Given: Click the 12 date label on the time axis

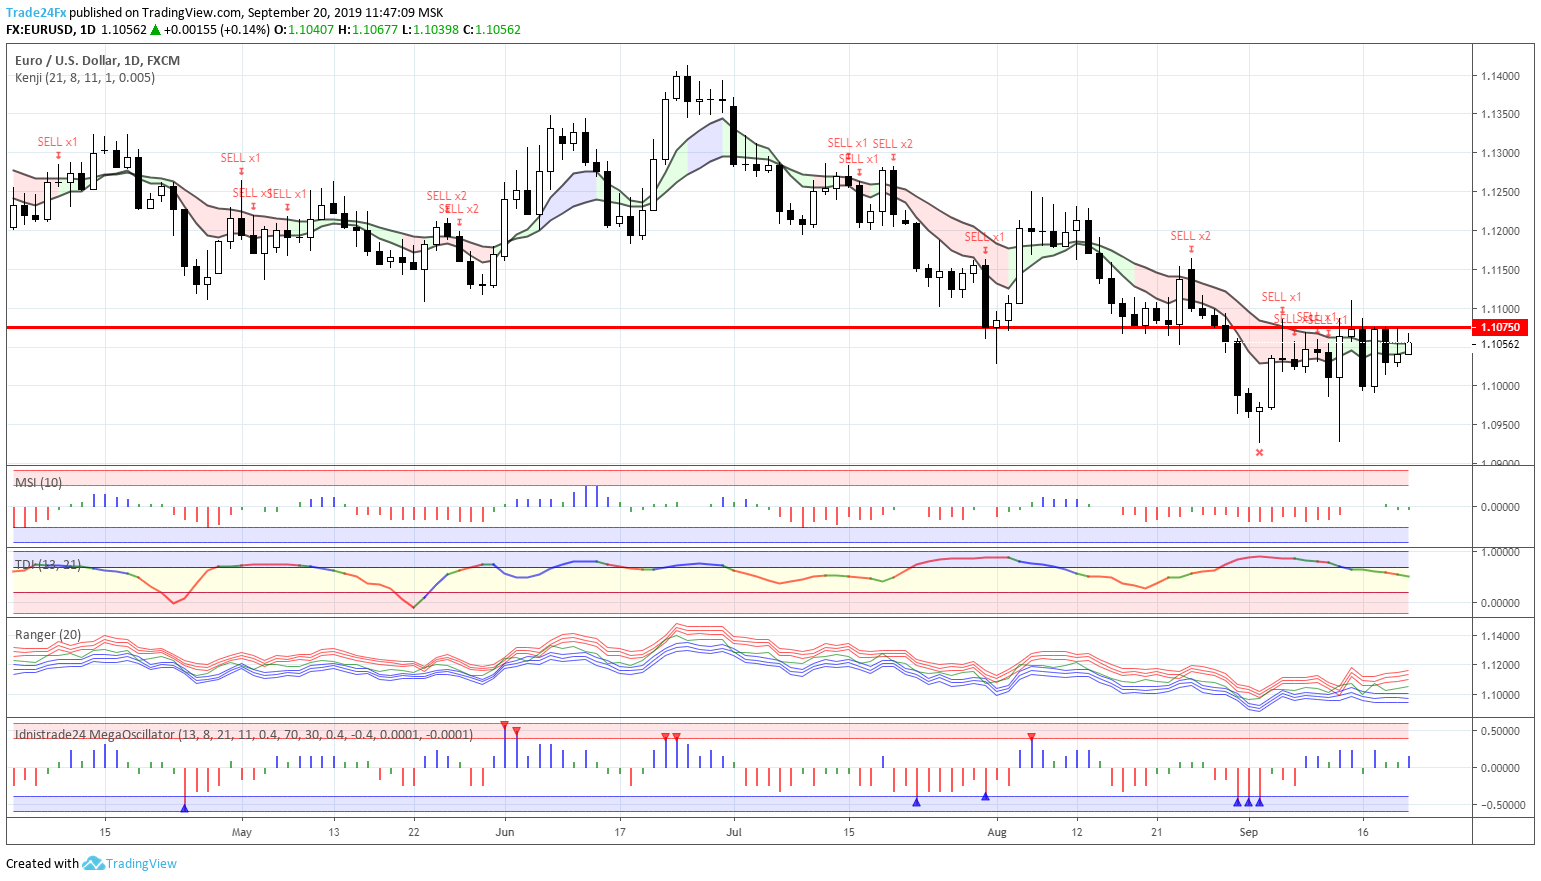Looking at the screenshot, I should (1077, 831).
